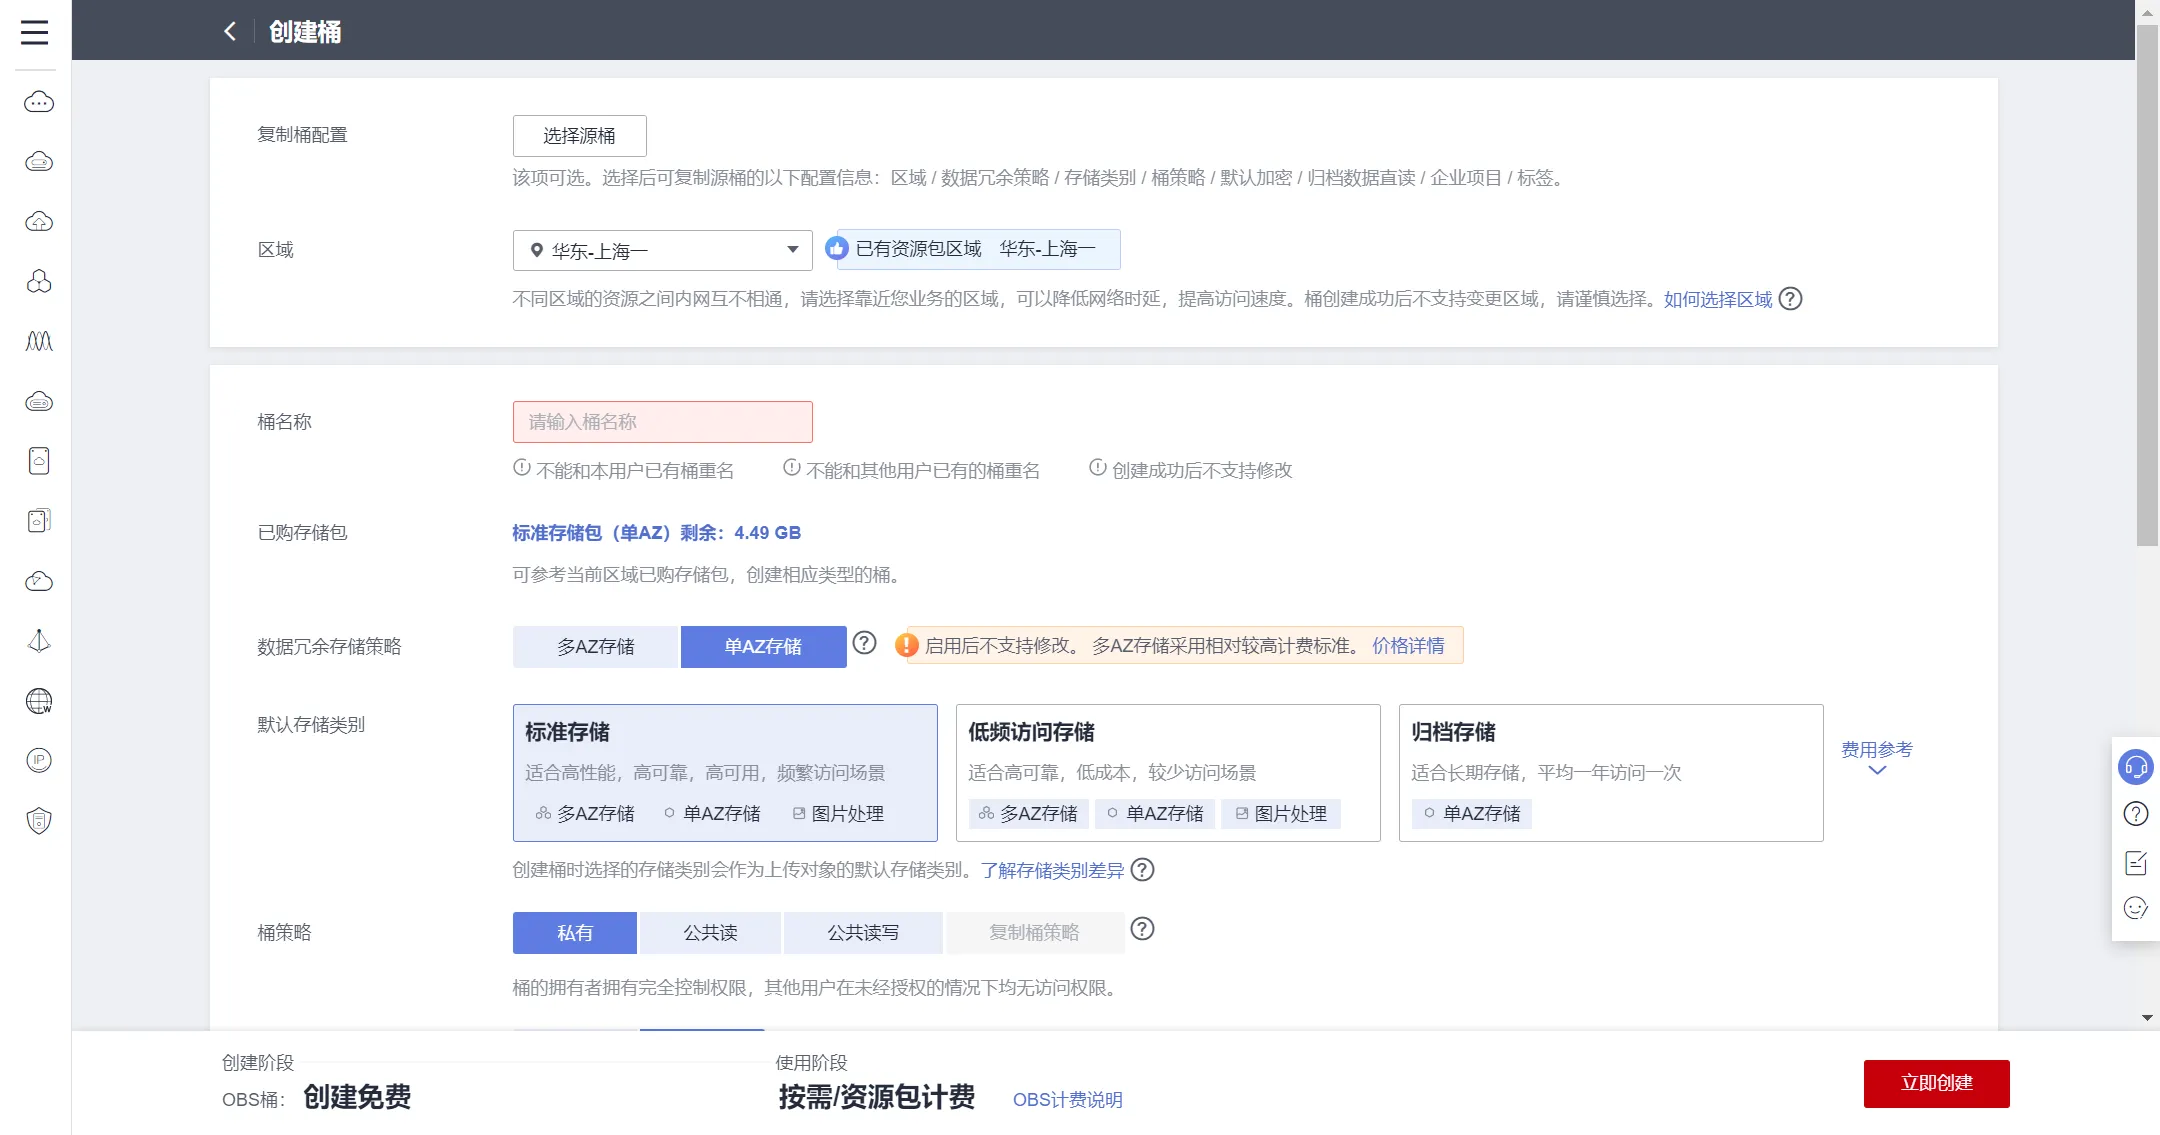Click the smiley feedback icon on the right
Viewport: 2160px width, 1135px height.
pyautogui.click(x=2135, y=908)
